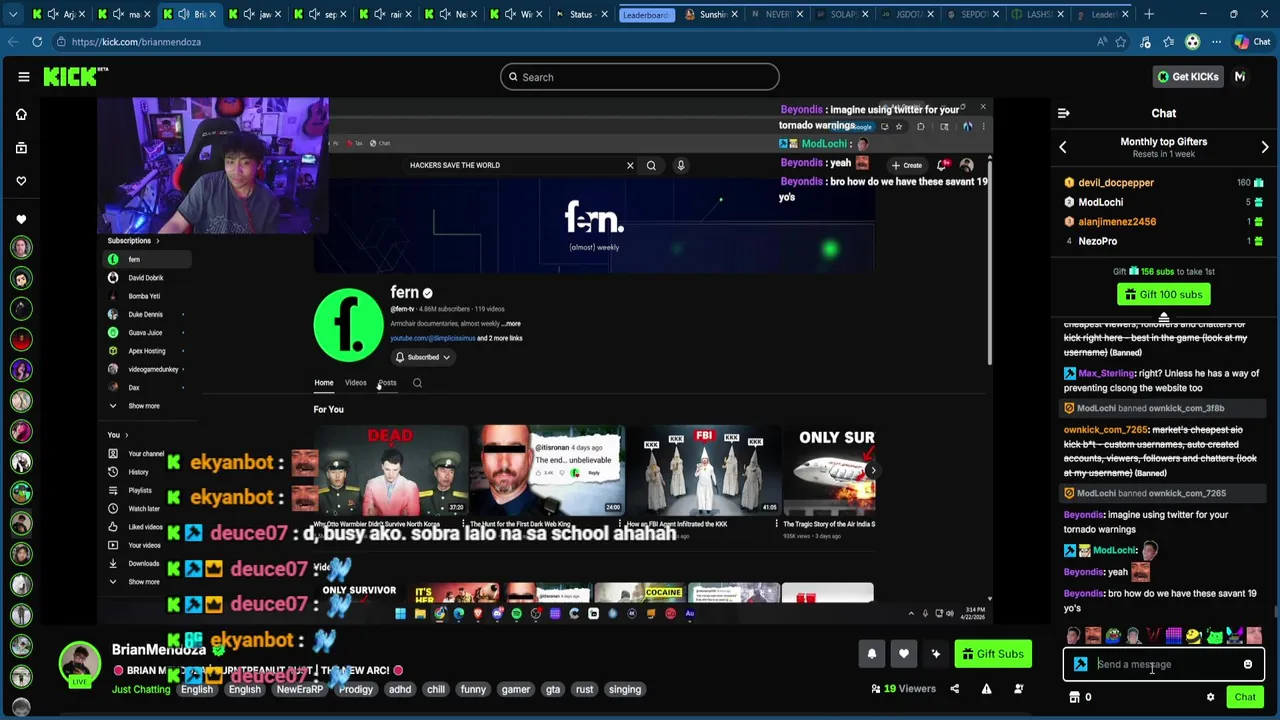Select Videos tab on fern channel
The width and height of the screenshot is (1280, 720).
355,383
